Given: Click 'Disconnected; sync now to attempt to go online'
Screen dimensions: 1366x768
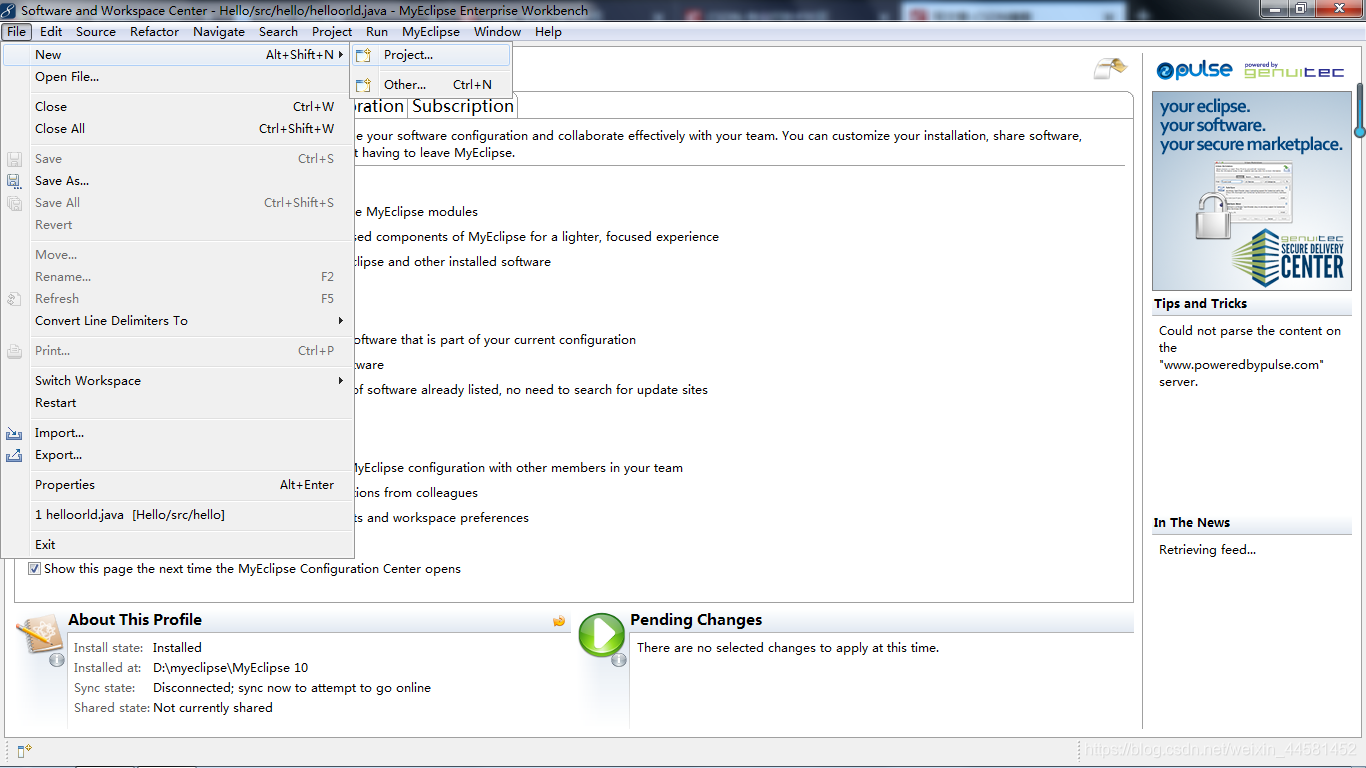Looking at the screenshot, I should click(292, 688).
